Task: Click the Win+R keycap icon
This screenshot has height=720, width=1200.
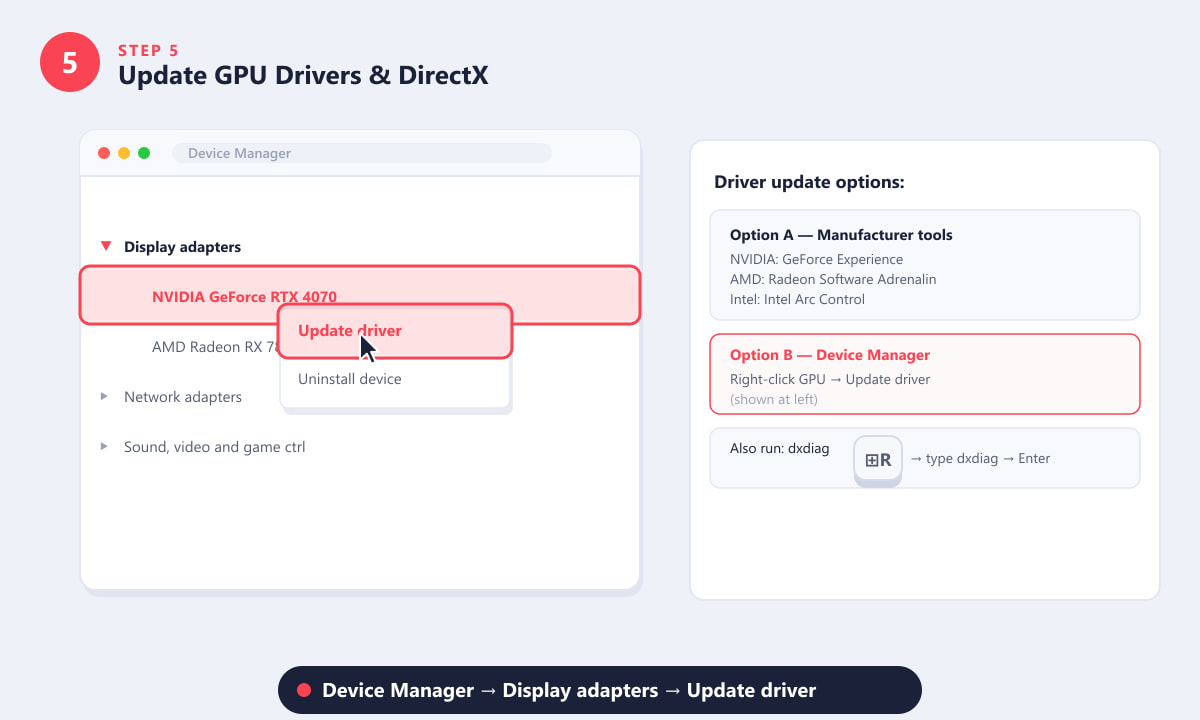Action: 878,460
